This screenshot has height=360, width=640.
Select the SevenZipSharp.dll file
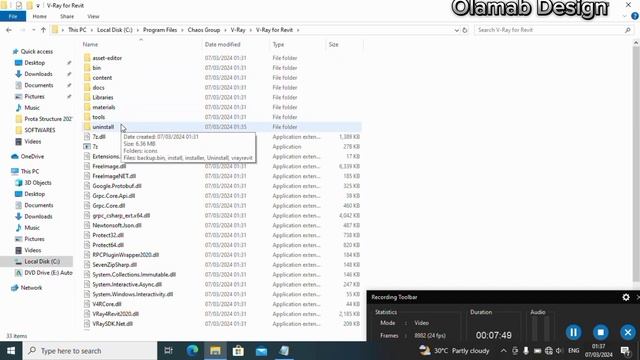pos(114,264)
